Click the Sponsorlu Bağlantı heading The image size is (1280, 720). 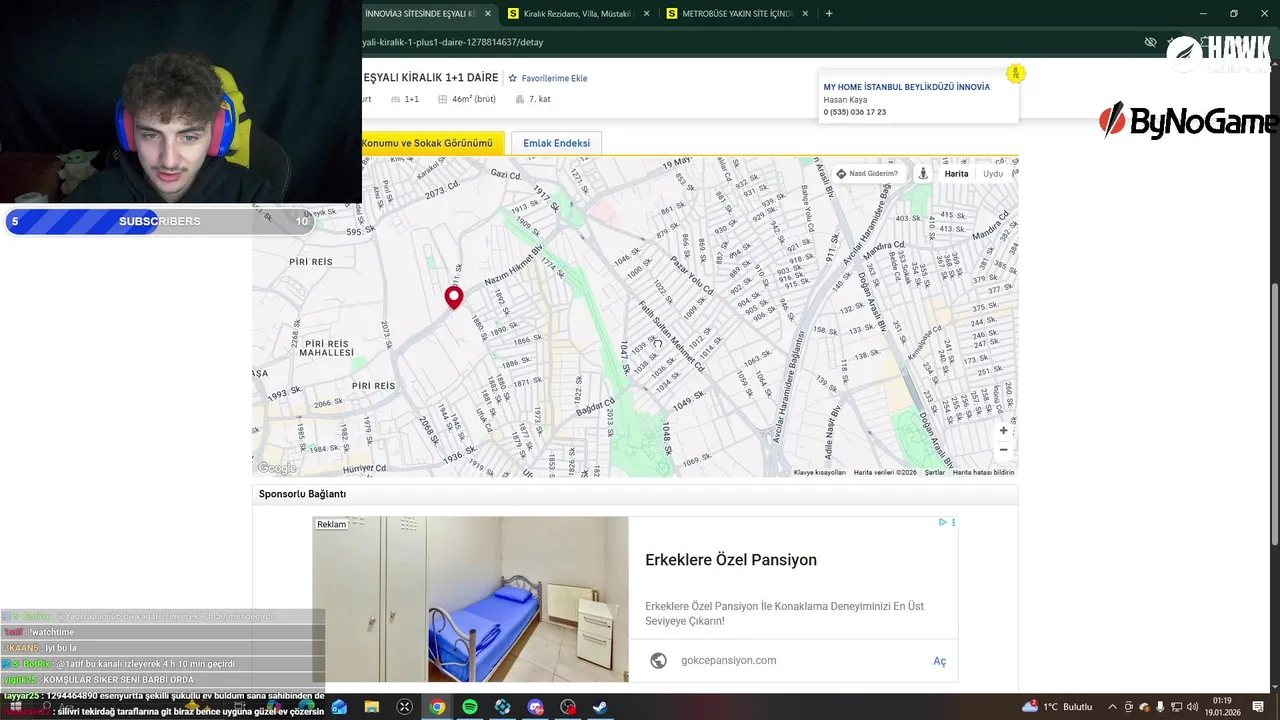(x=302, y=494)
